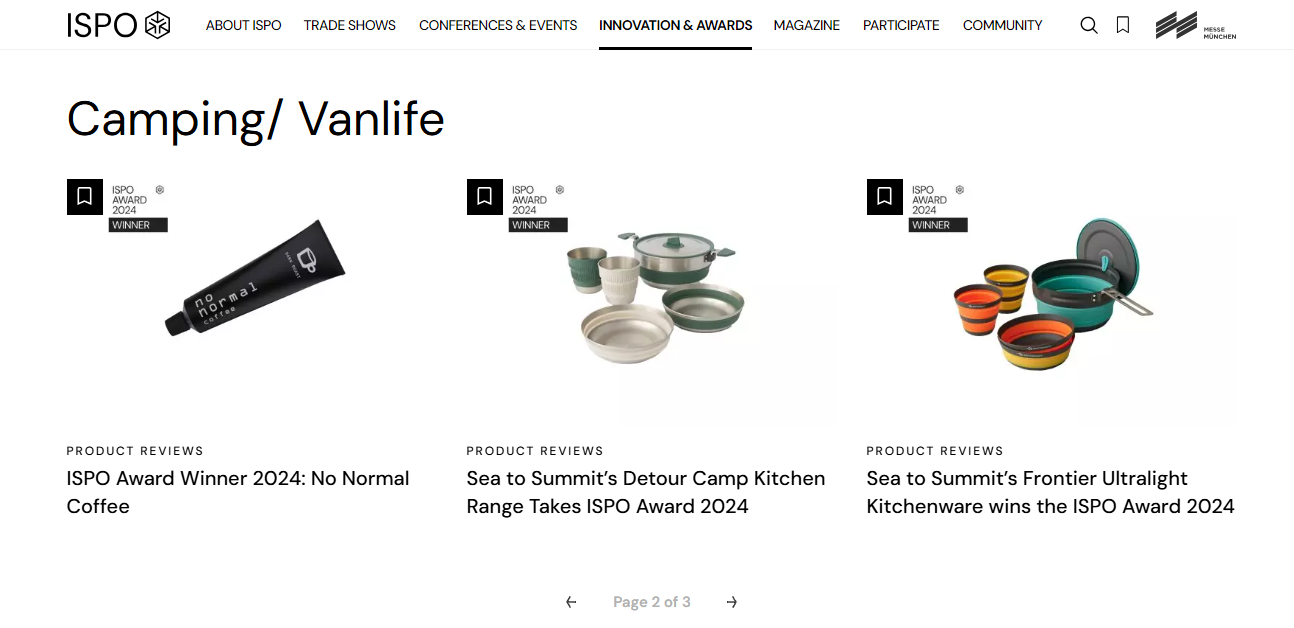Open the Innovation & Awards menu

675,25
